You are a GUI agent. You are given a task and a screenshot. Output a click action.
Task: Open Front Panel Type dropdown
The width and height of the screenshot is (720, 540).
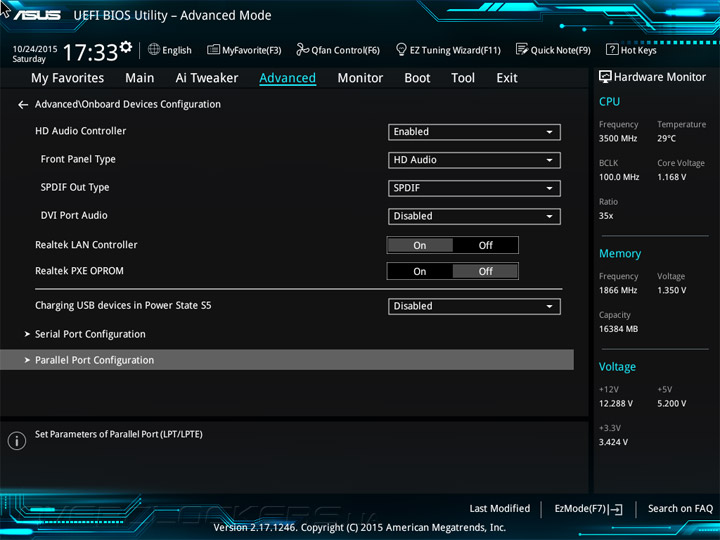click(474, 160)
